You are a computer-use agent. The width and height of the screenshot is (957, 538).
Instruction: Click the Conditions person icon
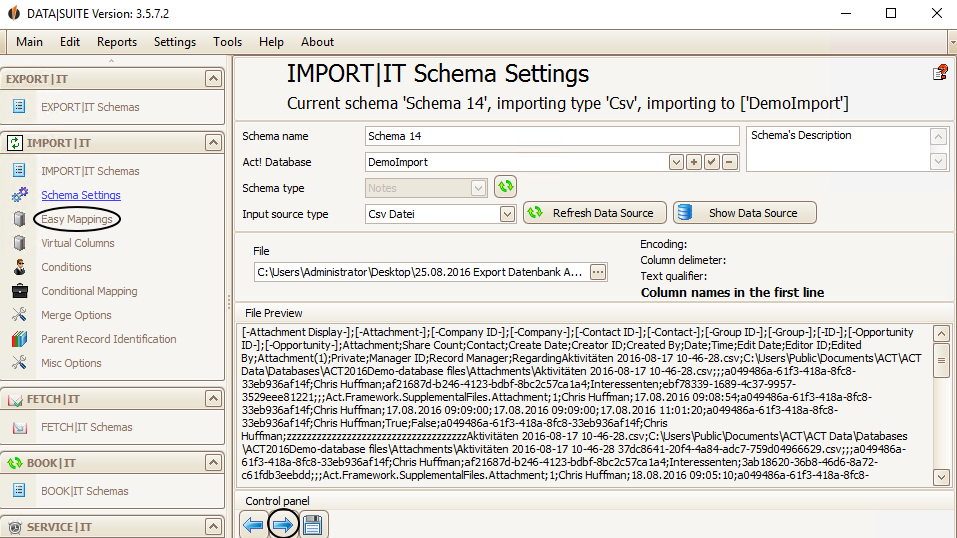20,267
